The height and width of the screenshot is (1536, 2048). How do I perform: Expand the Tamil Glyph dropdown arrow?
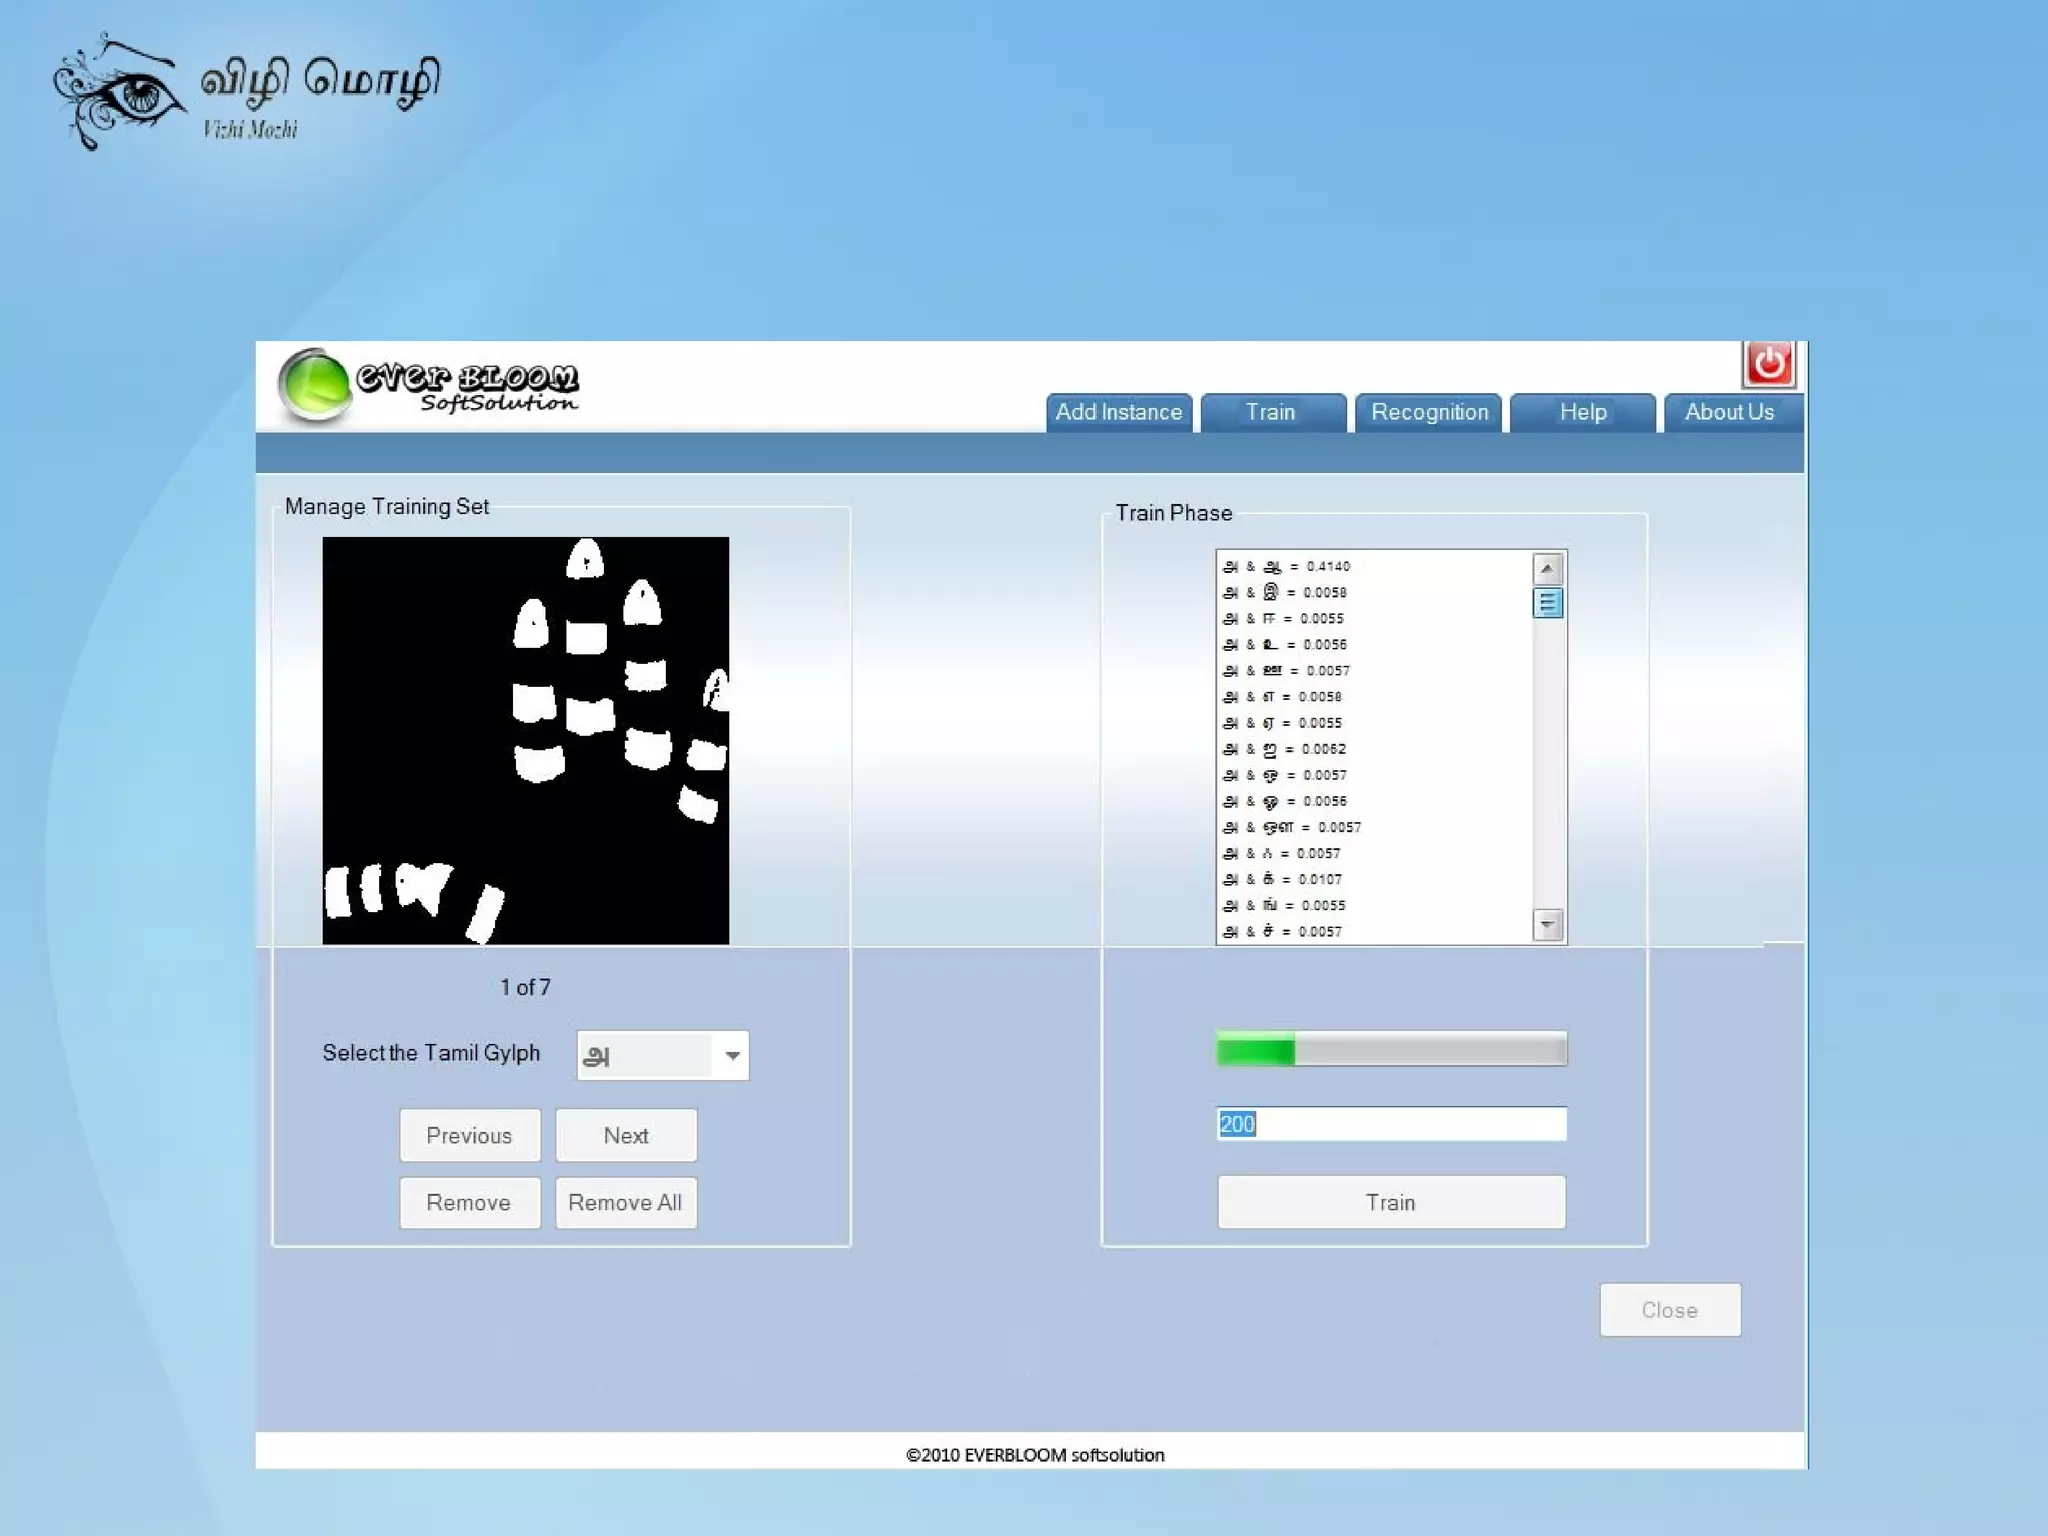pyautogui.click(x=732, y=1056)
